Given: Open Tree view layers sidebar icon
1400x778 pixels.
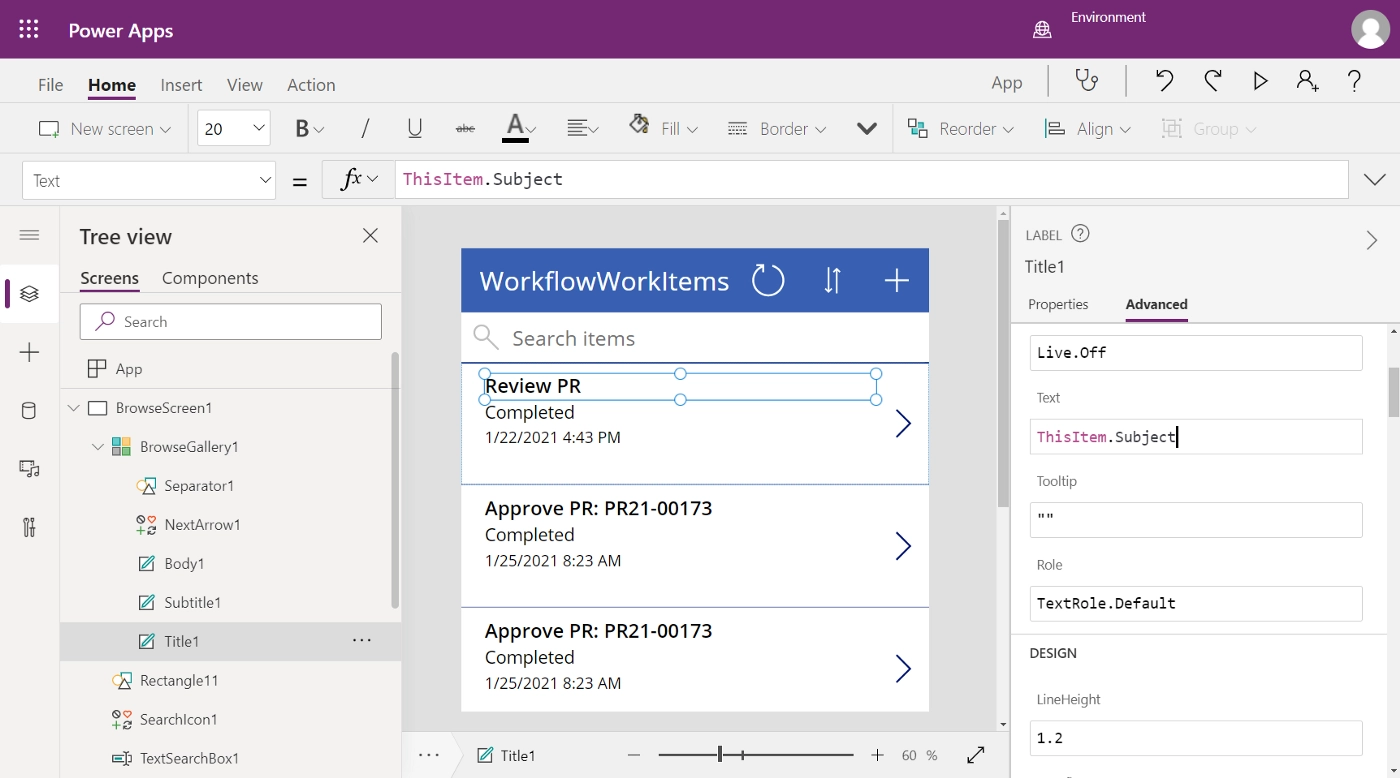Looking at the screenshot, I should [29, 294].
